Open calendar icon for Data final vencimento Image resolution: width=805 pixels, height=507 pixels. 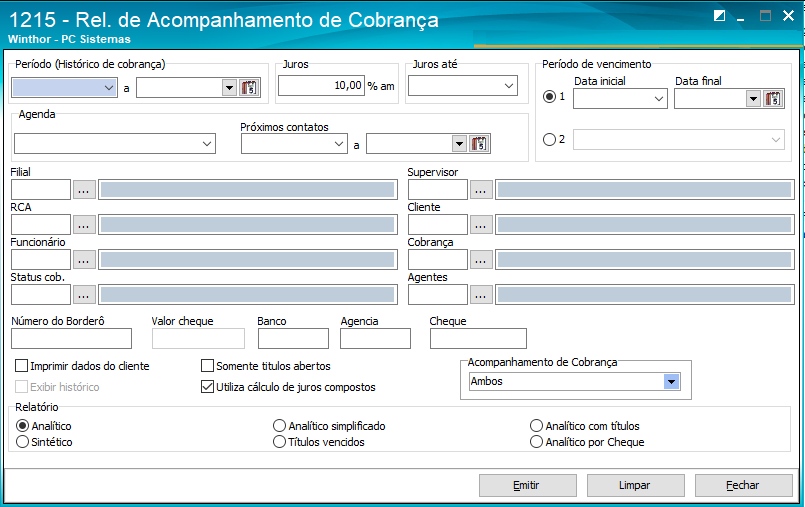[x=773, y=98]
